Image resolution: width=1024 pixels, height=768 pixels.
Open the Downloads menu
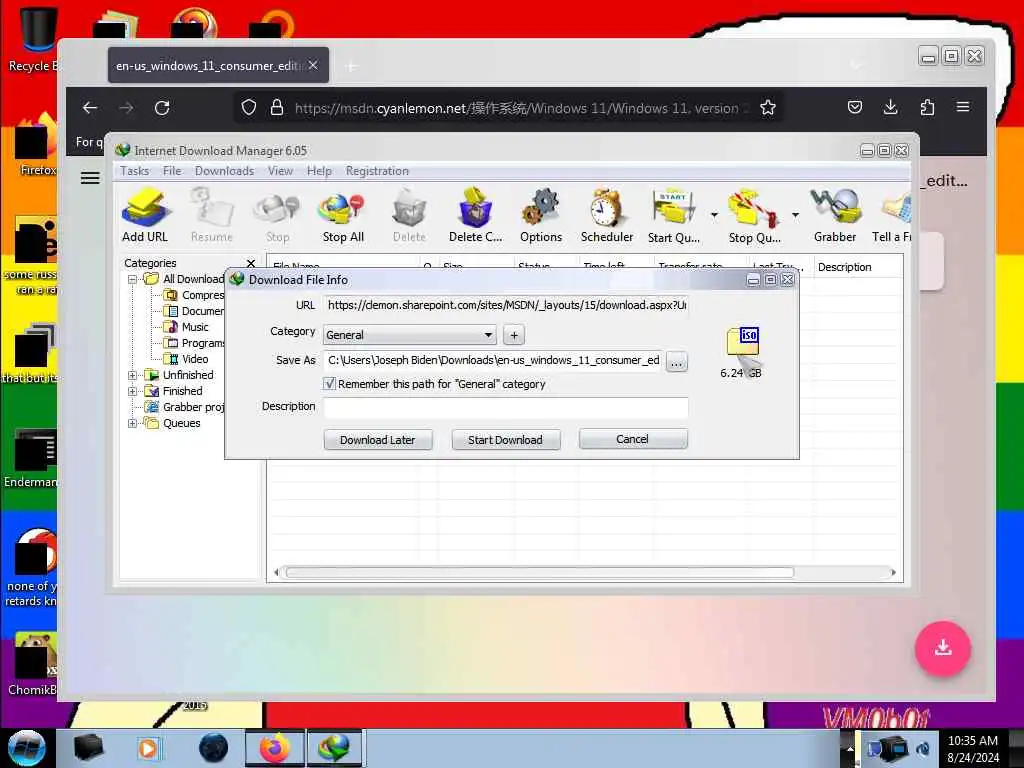(x=224, y=171)
